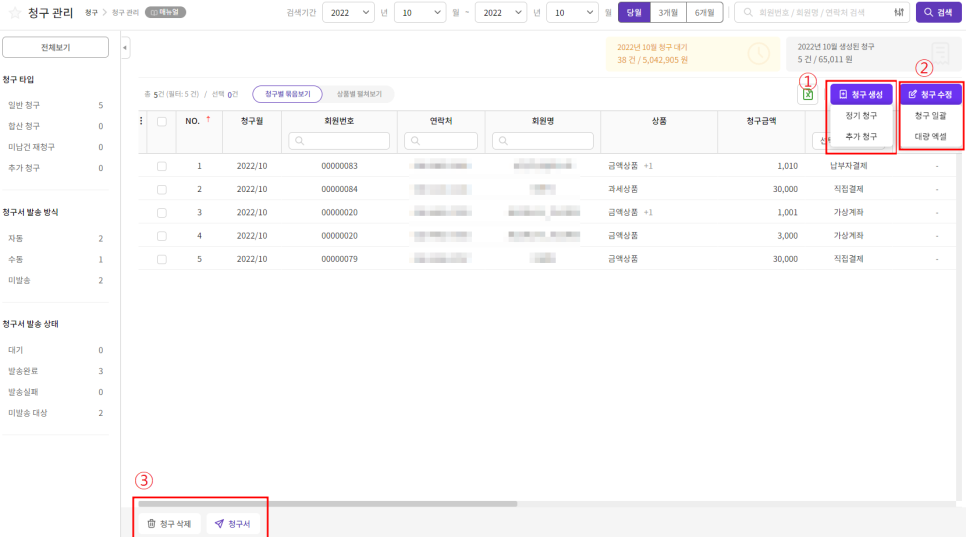Open the 2022년 10월 생성된 청구 summary card
966x537 pixels.
click(872, 54)
